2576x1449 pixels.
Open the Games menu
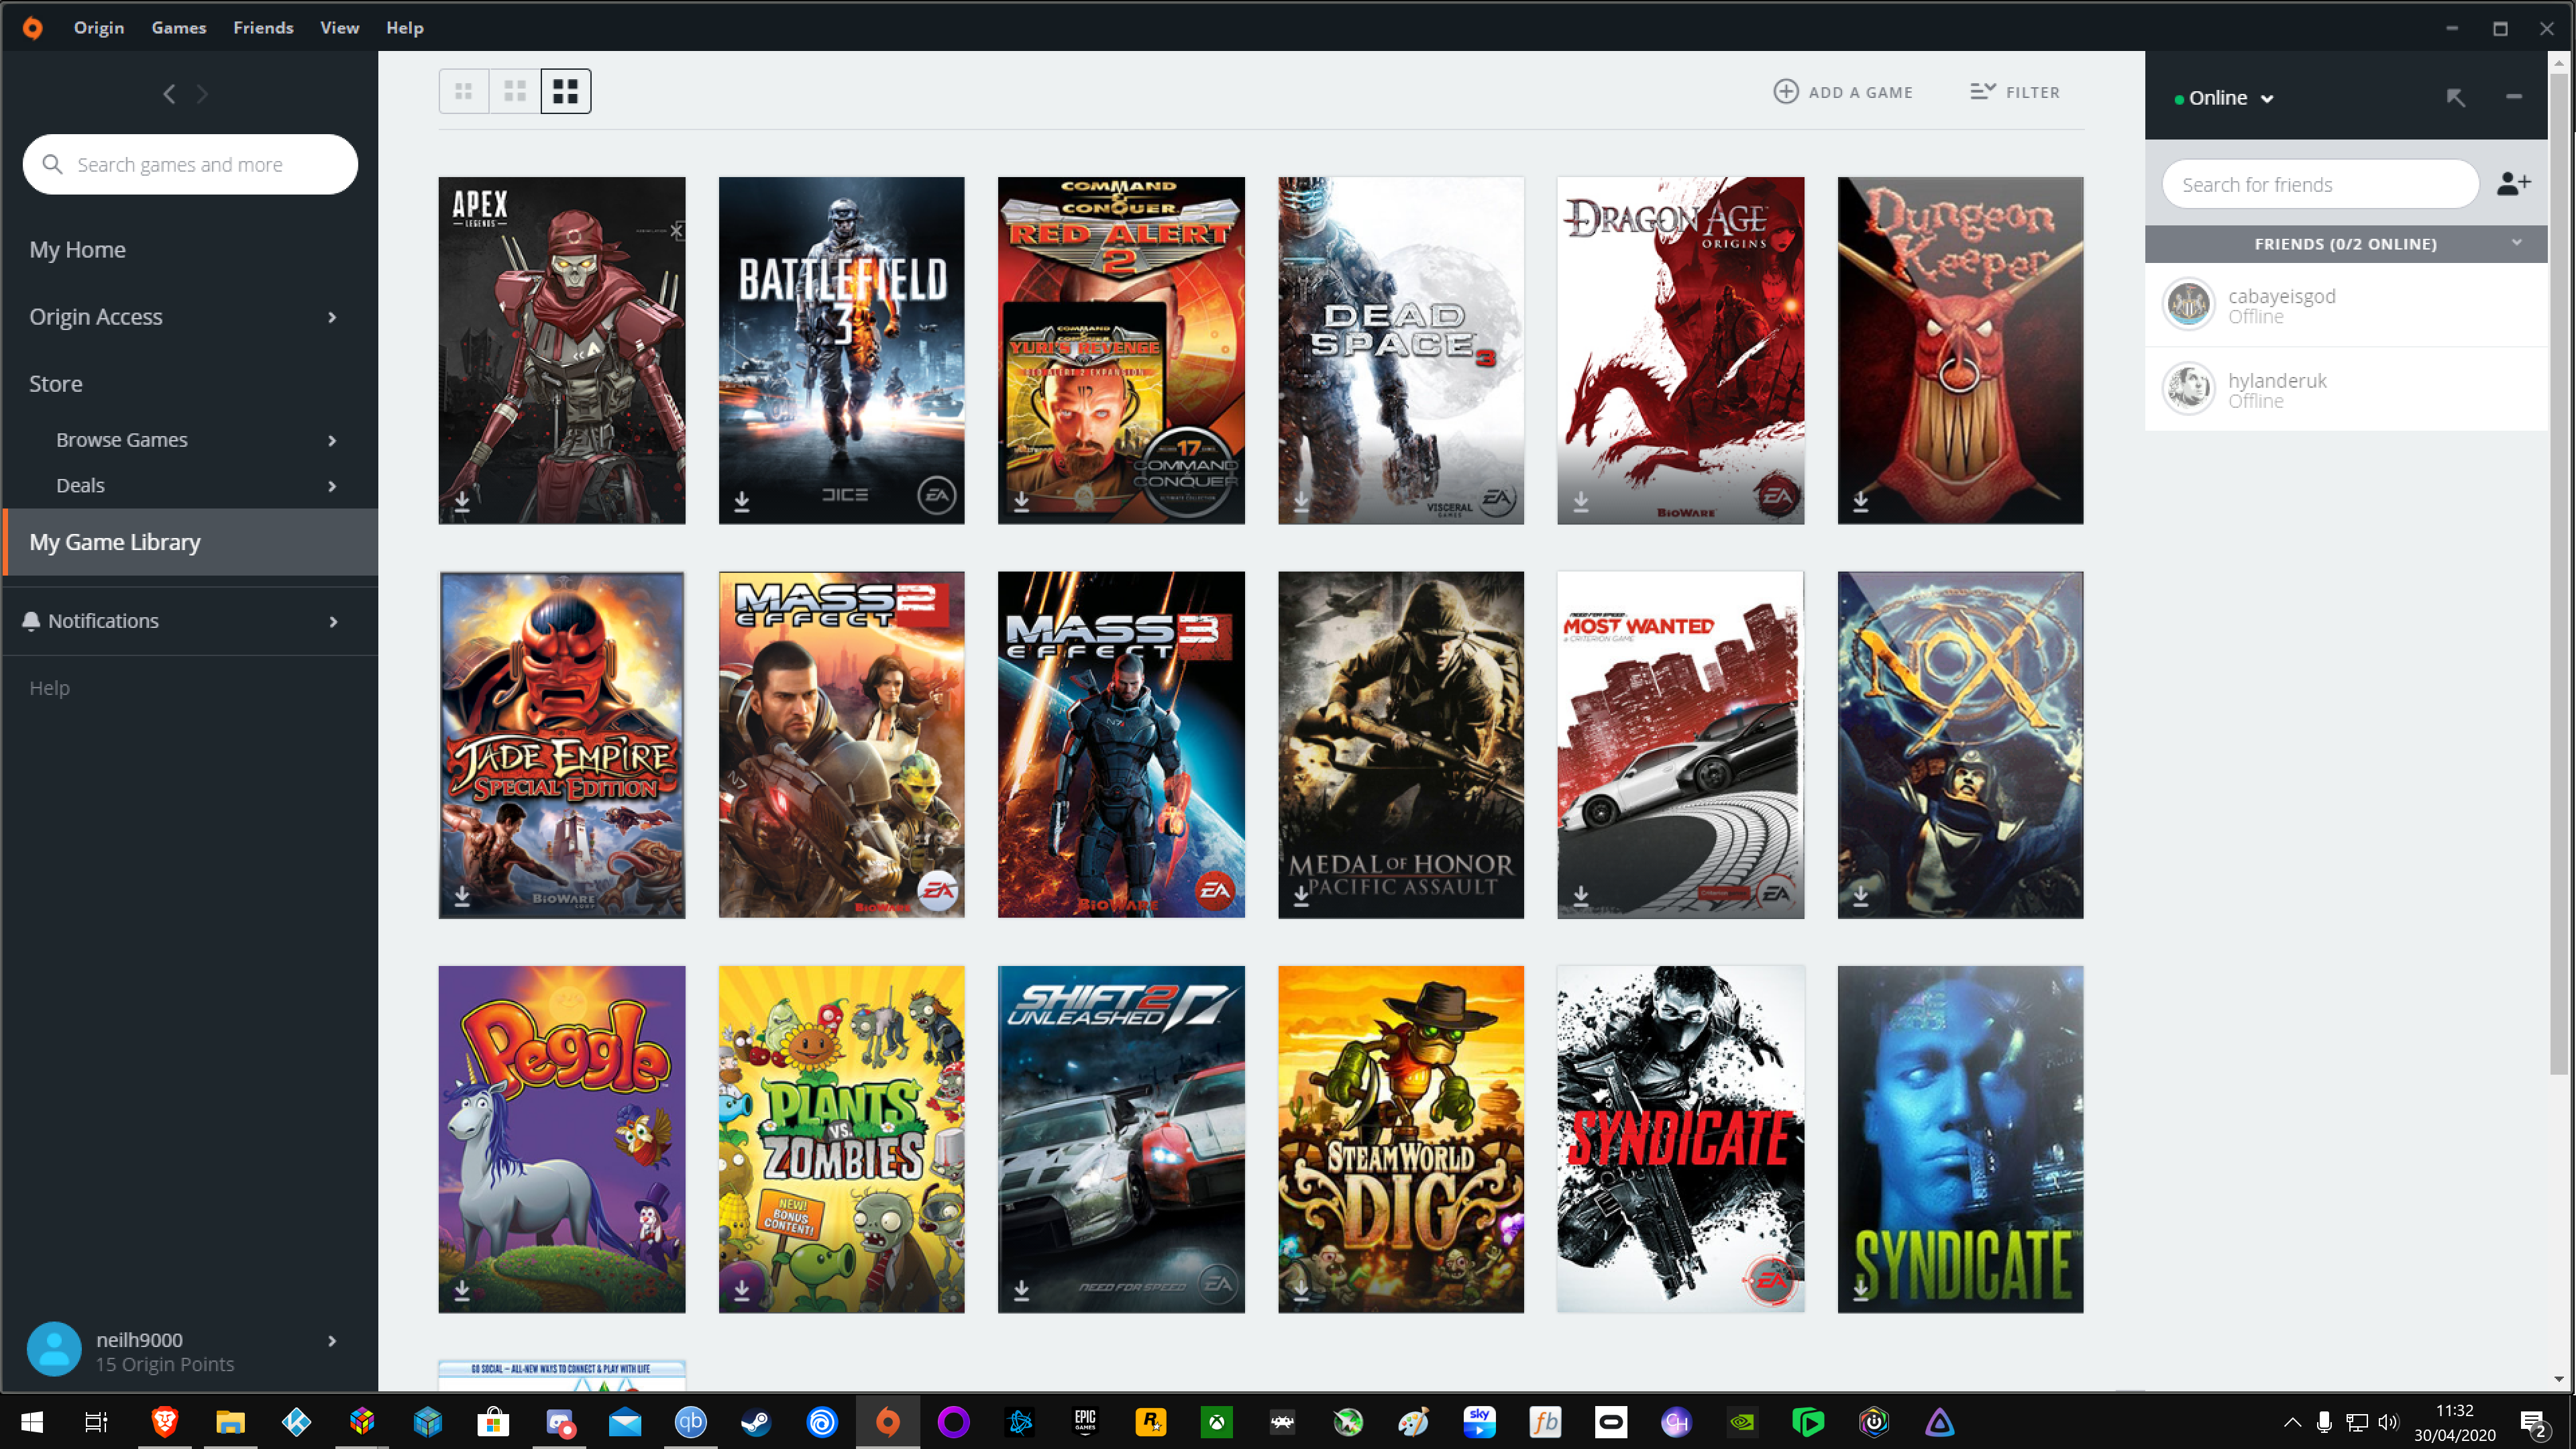click(x=179, y=27)
